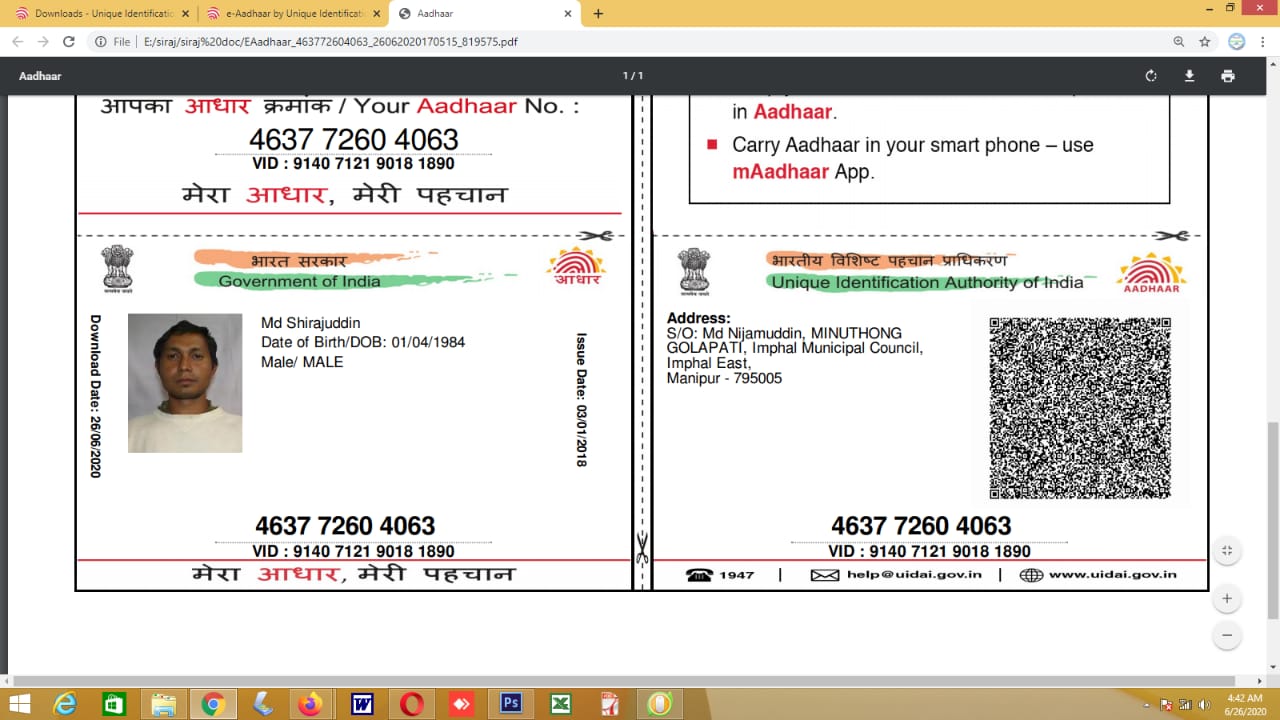Click the scroll up arrow on the vertical scrollbar
This screenshot has width=1280, height=720.
tap(1273, 62)
